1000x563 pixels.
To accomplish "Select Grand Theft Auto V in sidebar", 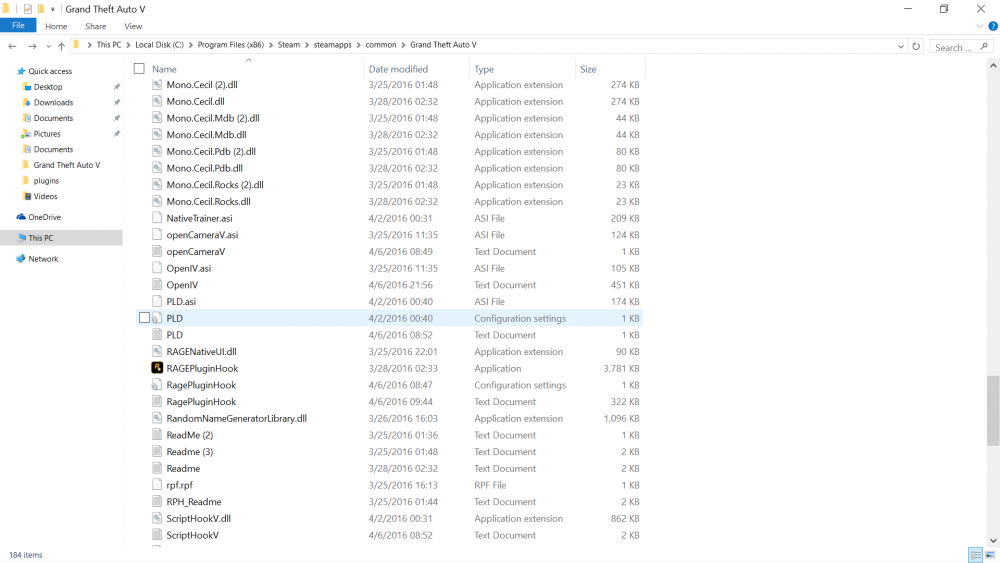I will pos(66,165).
